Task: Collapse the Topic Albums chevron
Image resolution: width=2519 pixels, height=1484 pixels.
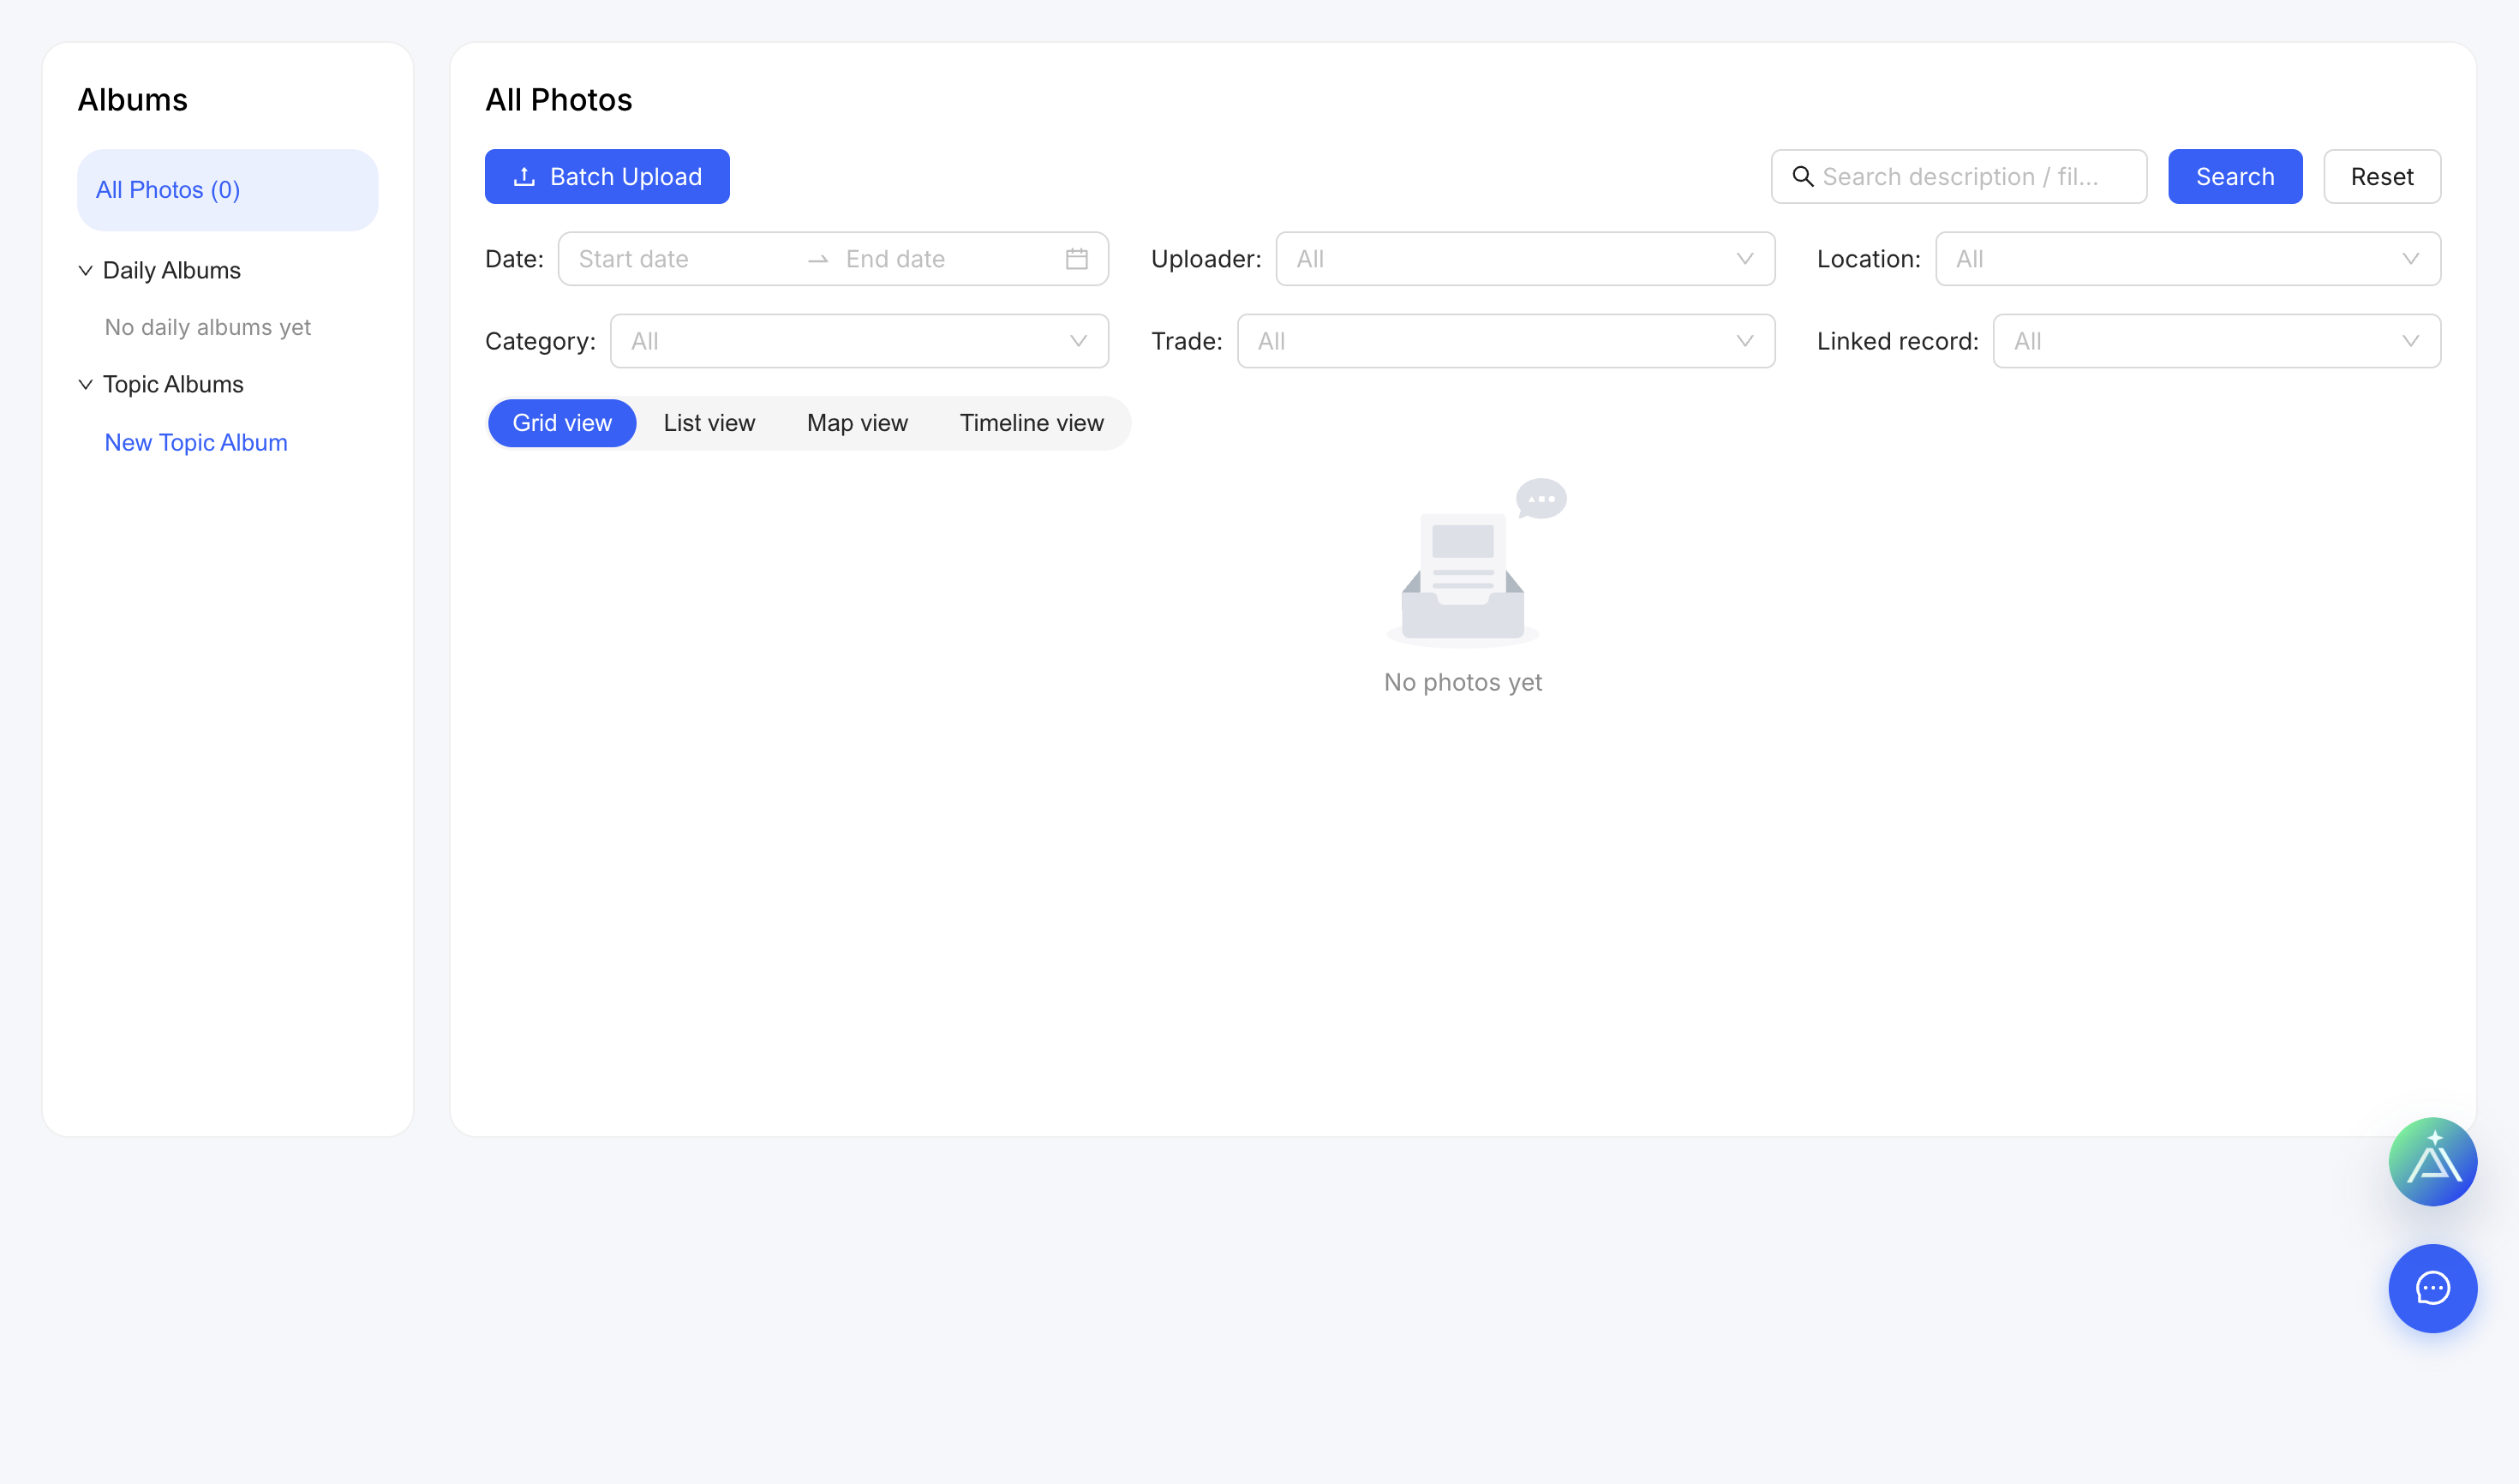Action: click(x=86, y=385)
